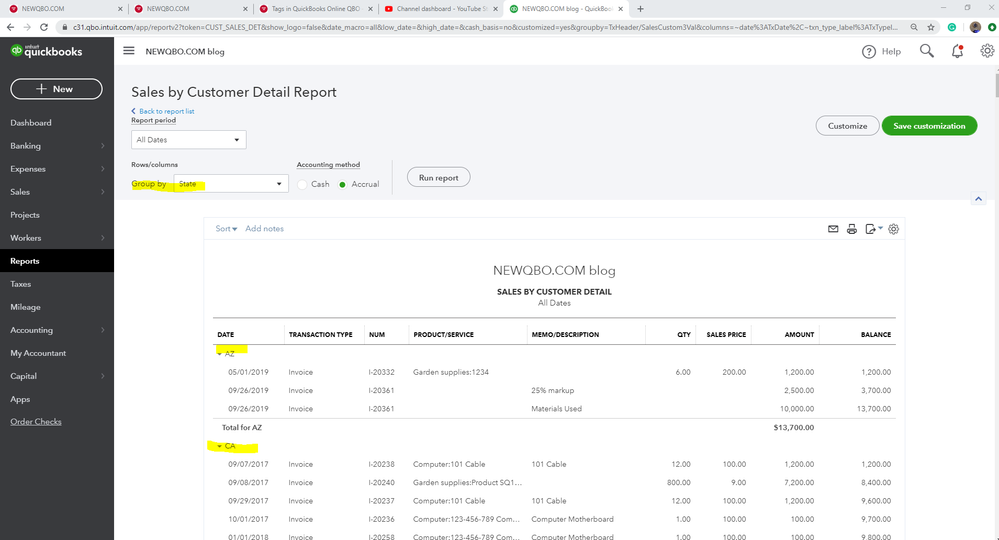Image resolution: width=999 pixels, height=540 pixels.
Task: Collapse the CA group rows
Action: tap(219, 446)
